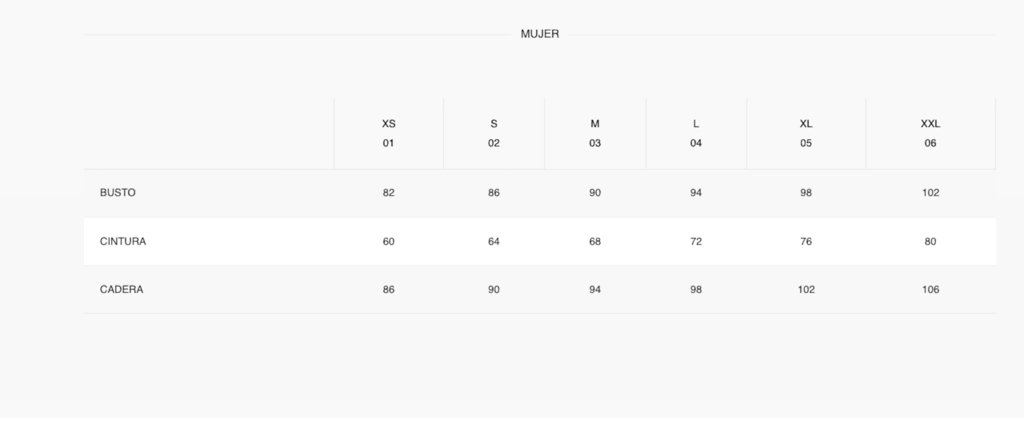Click the cintura value 68 for M
Image resolution: width=1024 pixels, height=421 pixels.
pos(595,242)
